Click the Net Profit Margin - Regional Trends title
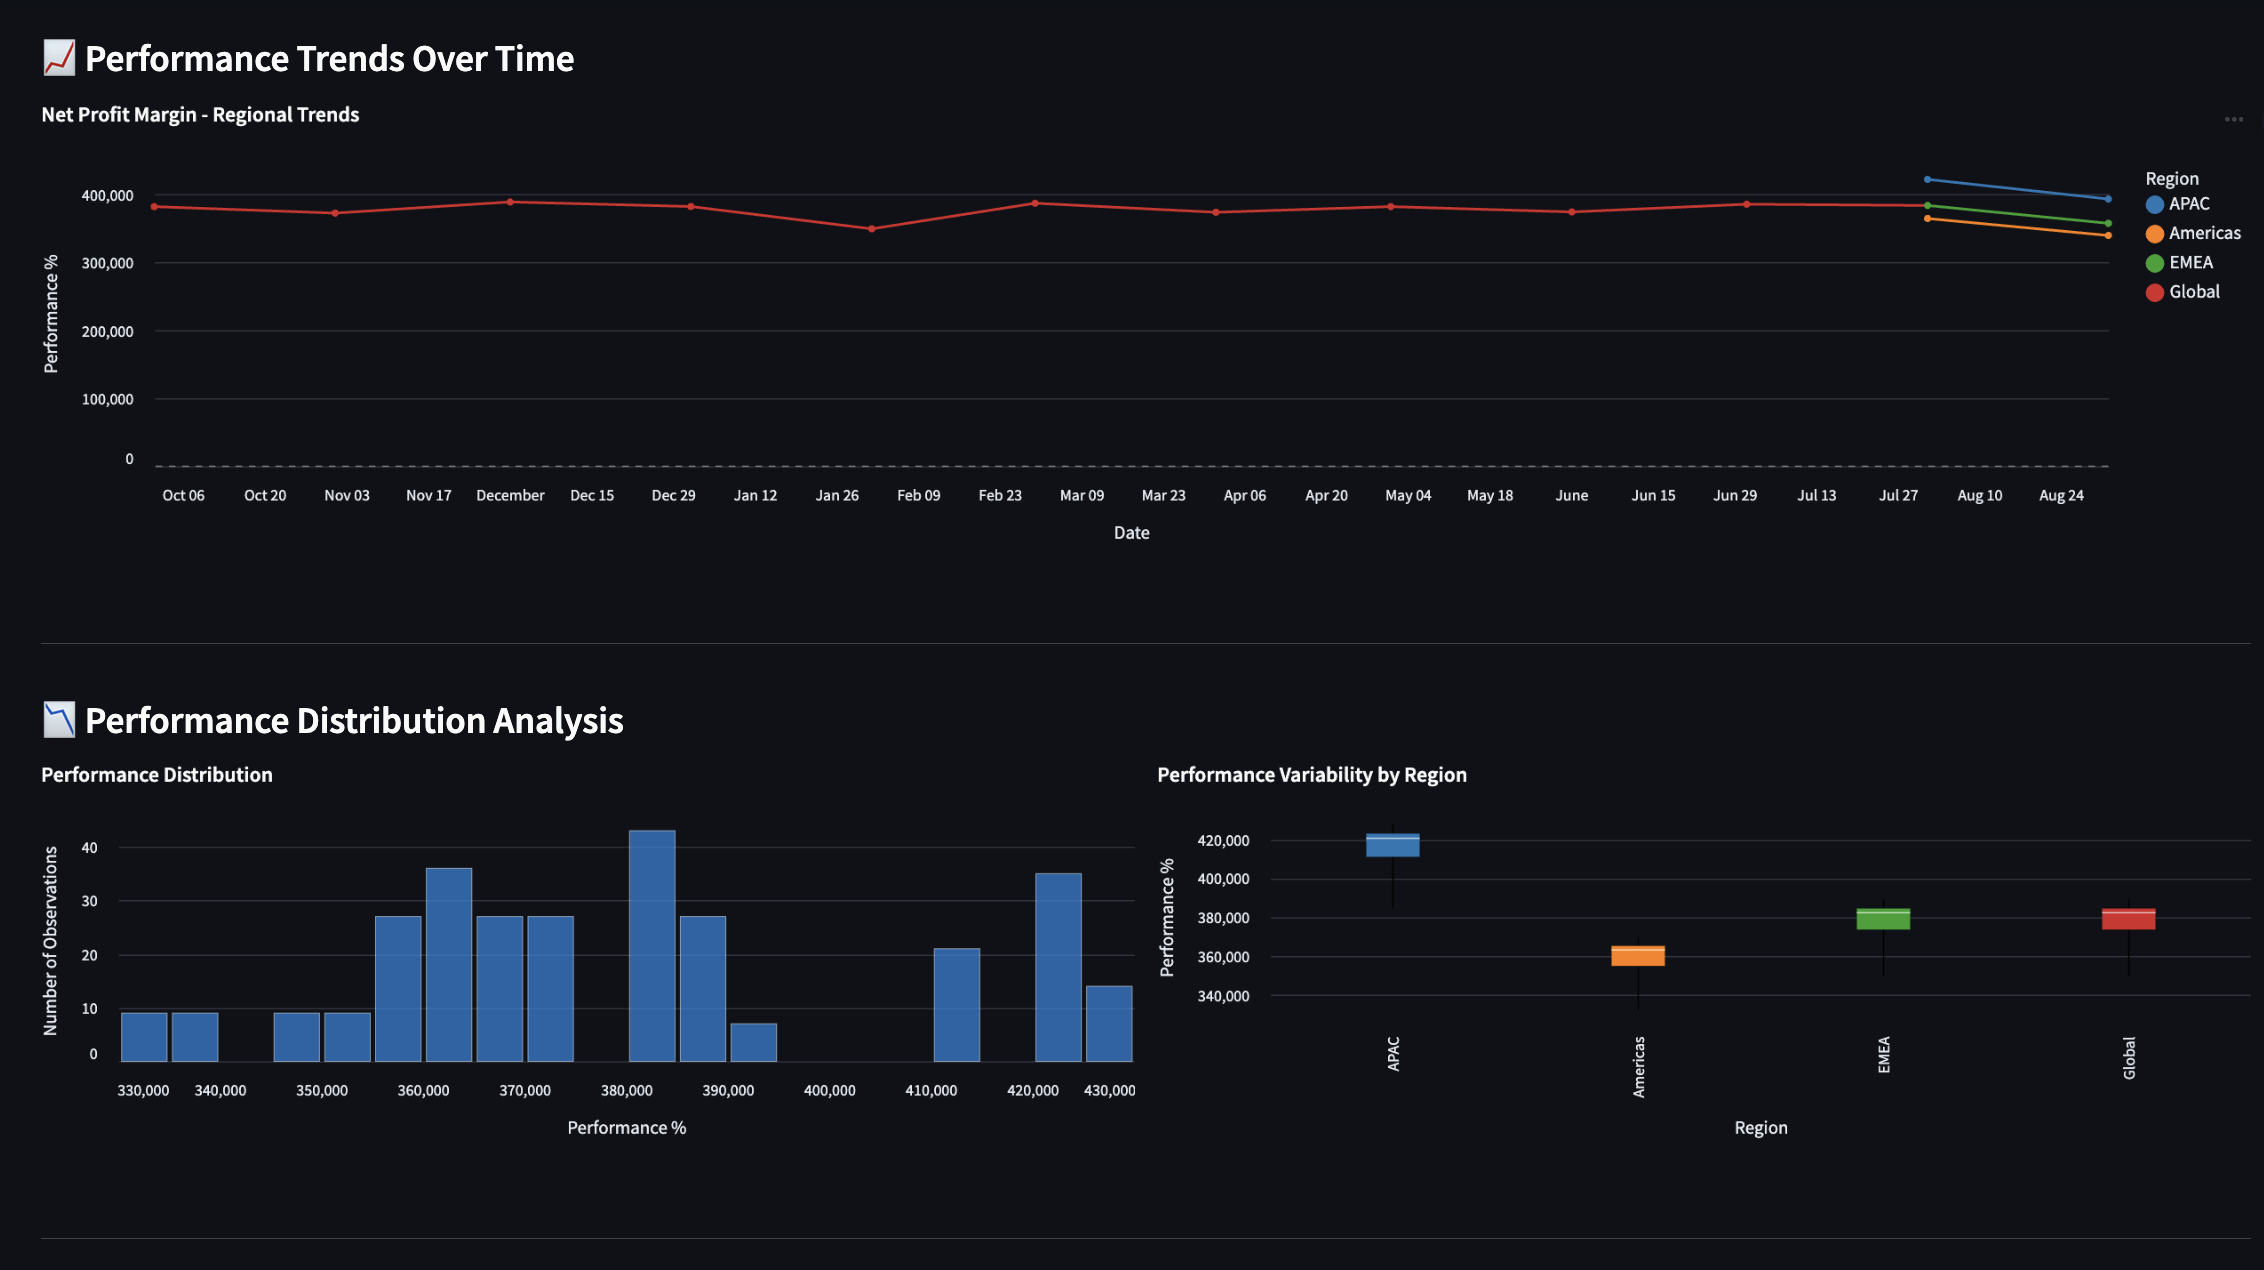This screenshot has width=2264, height=1270. (x=200, y=114)
